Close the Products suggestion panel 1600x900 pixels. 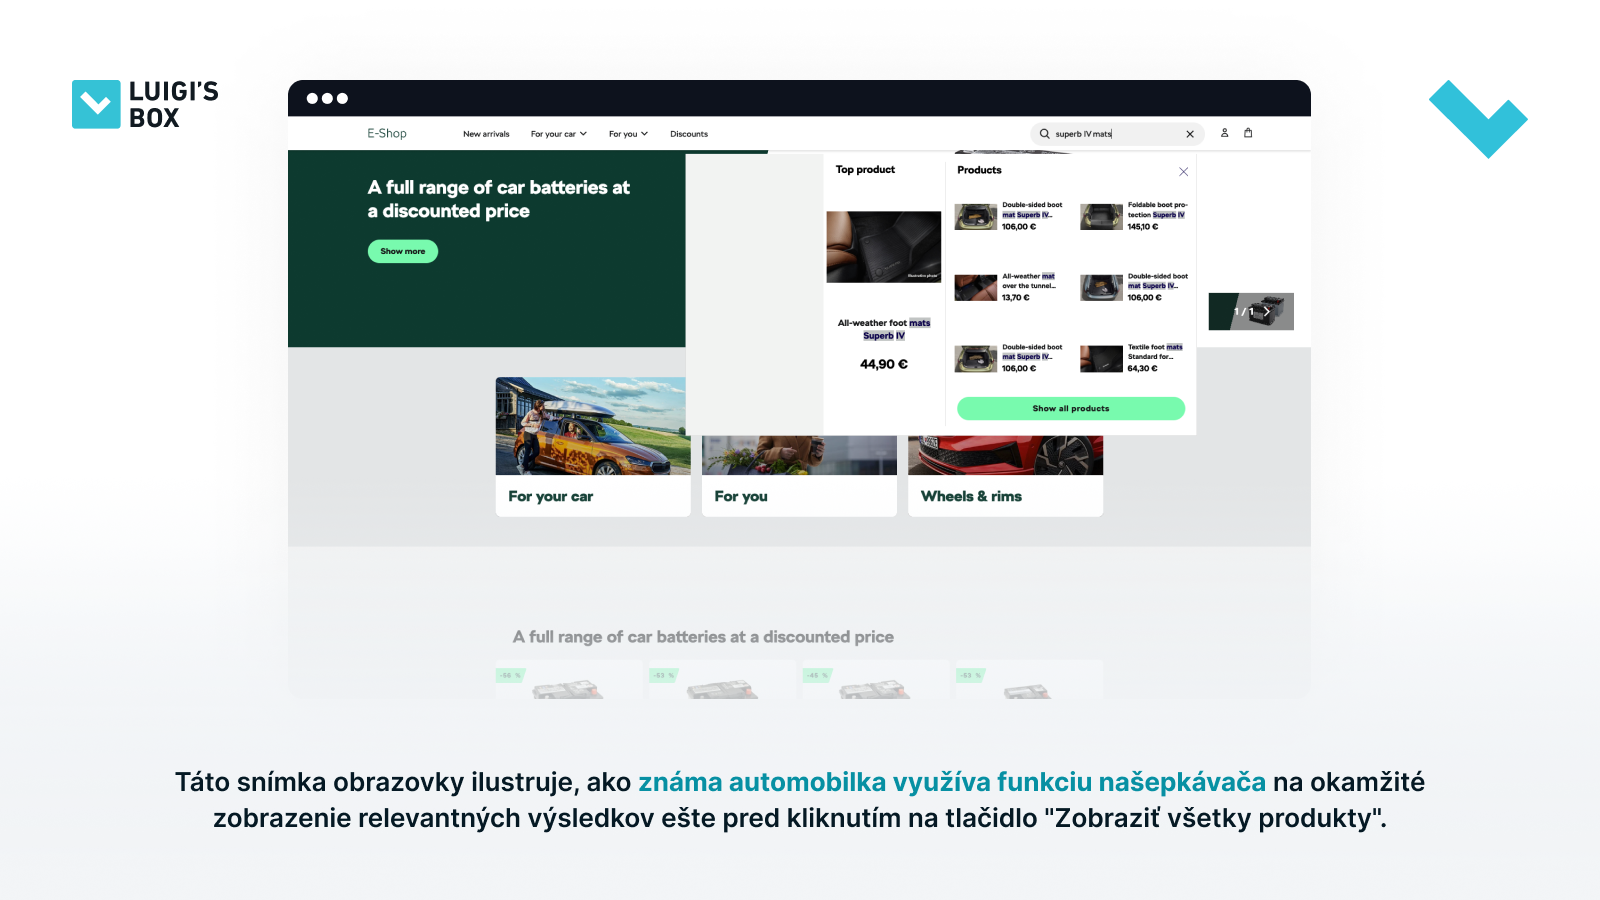click(1183, 171)
